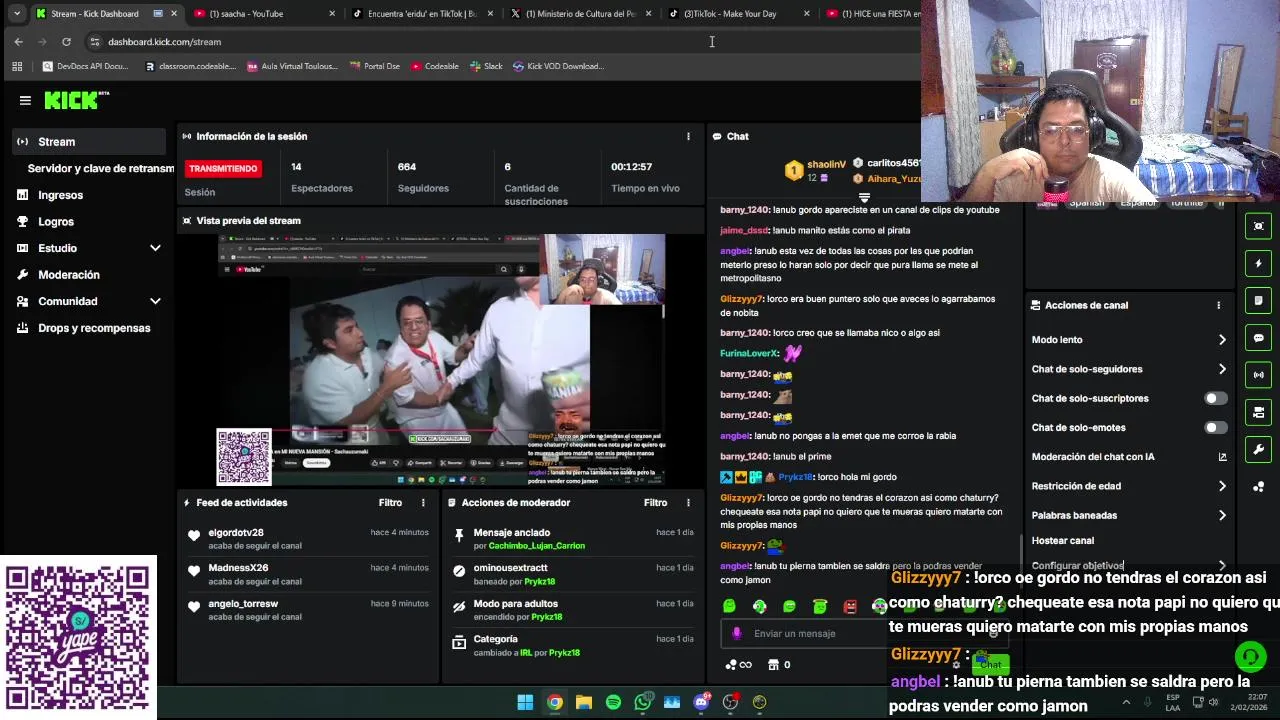Open Moderación in the sidebar

69,275
